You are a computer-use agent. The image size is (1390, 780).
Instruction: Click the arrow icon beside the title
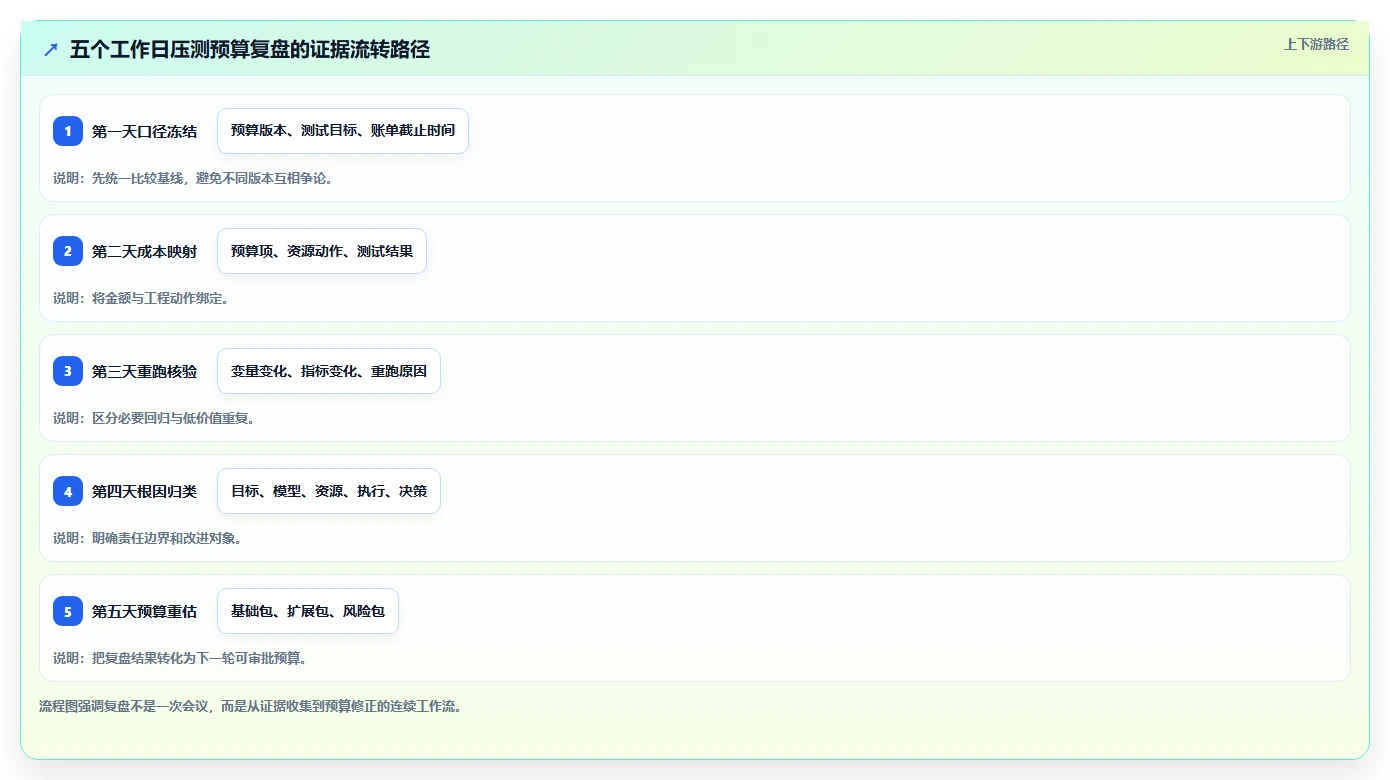coord(51,49)
